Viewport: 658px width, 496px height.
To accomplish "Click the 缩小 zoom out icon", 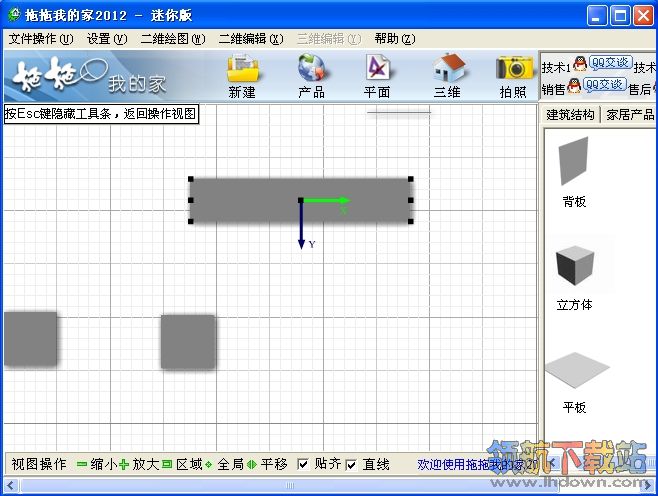I will [x=82, y=464].
